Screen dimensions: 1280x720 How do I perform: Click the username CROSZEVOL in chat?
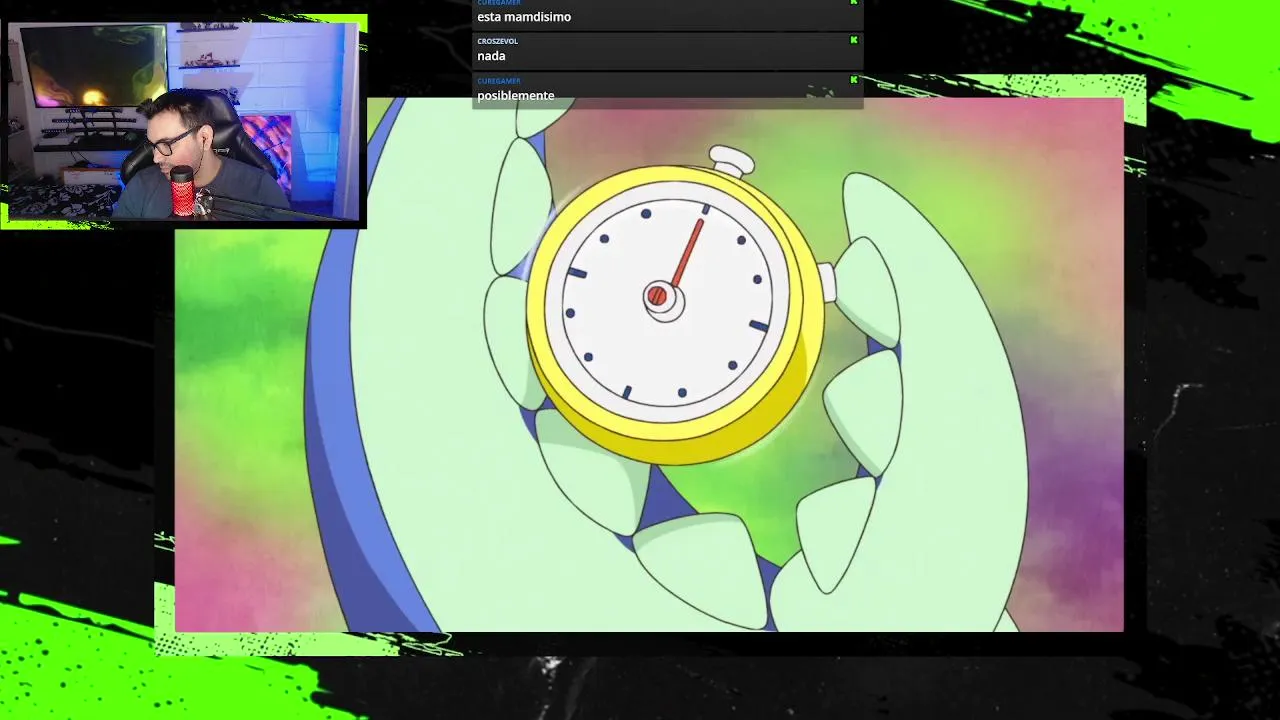(497, 41)
